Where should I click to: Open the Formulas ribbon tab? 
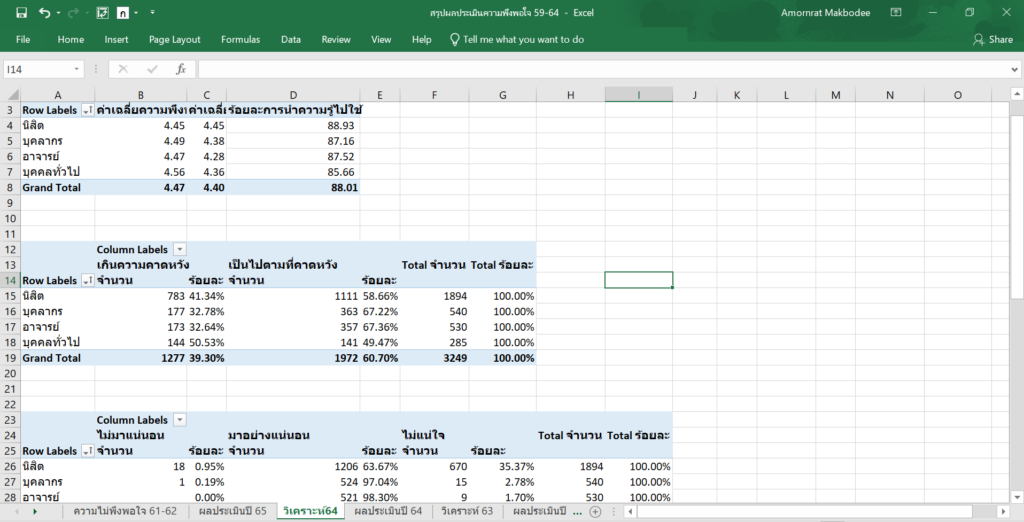[240, 40]
